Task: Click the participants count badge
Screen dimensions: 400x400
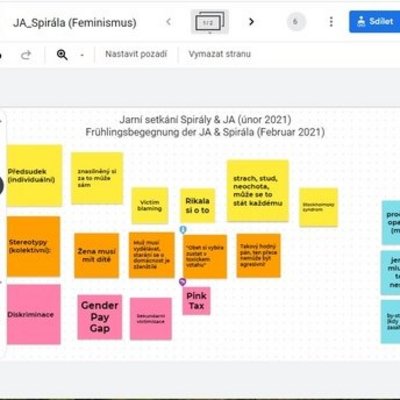Action: click(295, 22)
